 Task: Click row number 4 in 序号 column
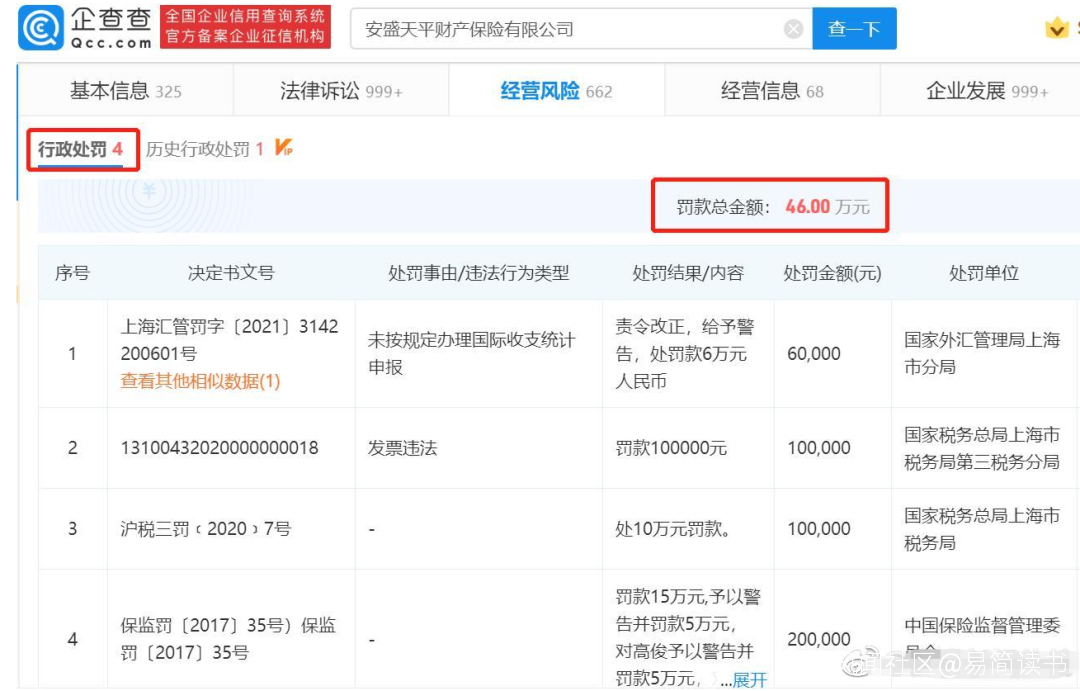point(72,639)
